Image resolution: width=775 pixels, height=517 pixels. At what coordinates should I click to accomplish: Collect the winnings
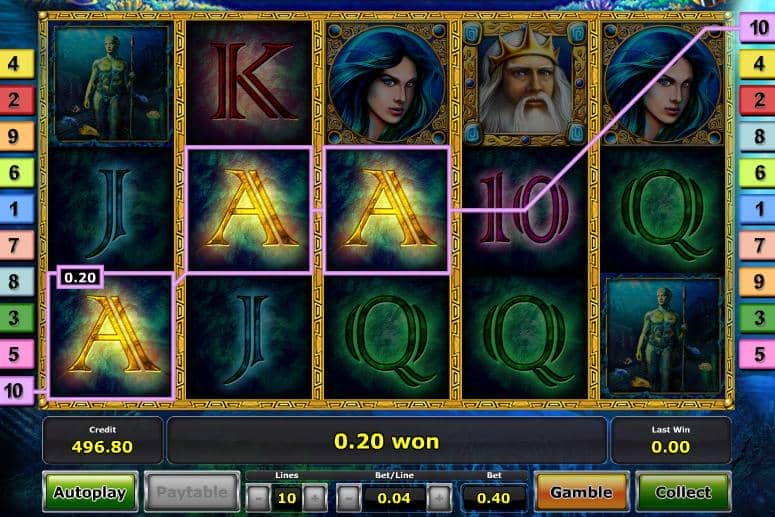[684, 492]
